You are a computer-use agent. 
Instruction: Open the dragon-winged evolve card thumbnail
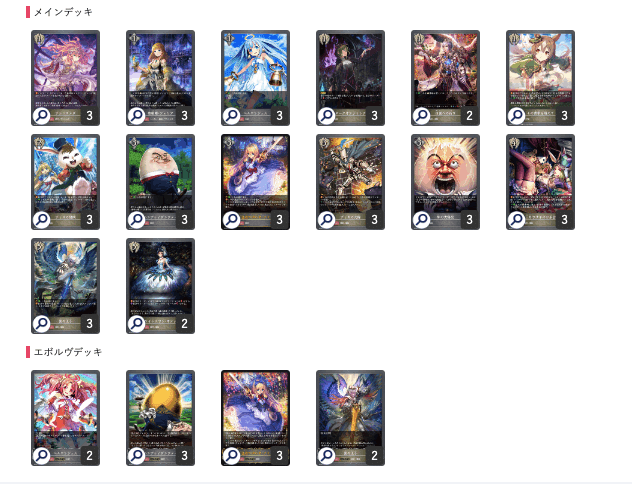350,418
